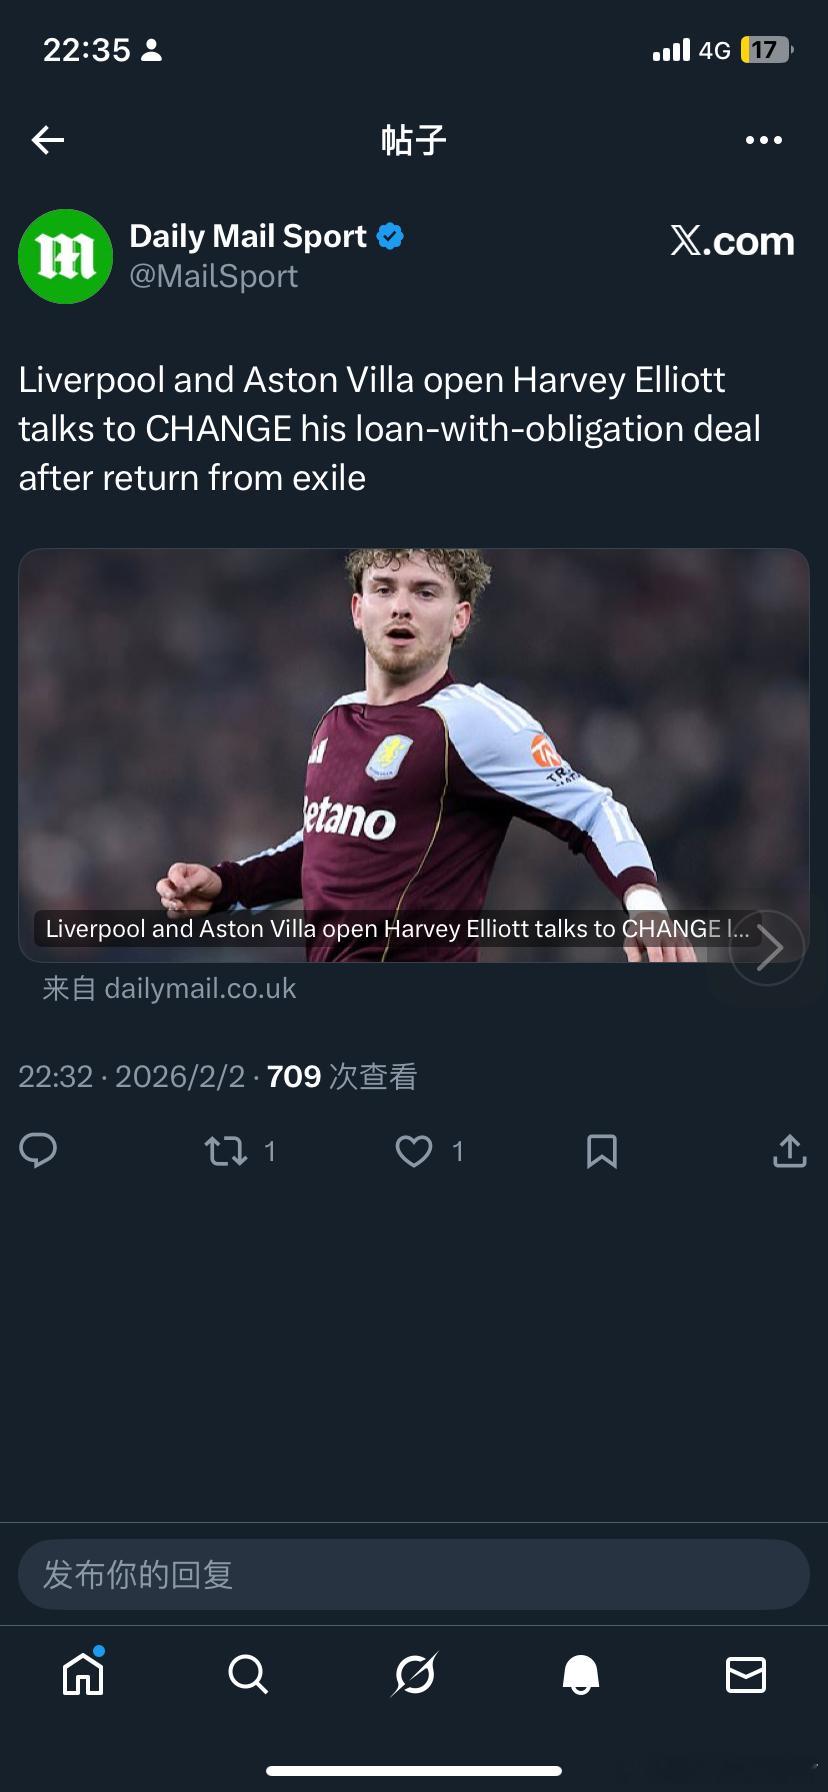Focus the reply input field
Viewport: 828px width, 1792px height.
414,1574
